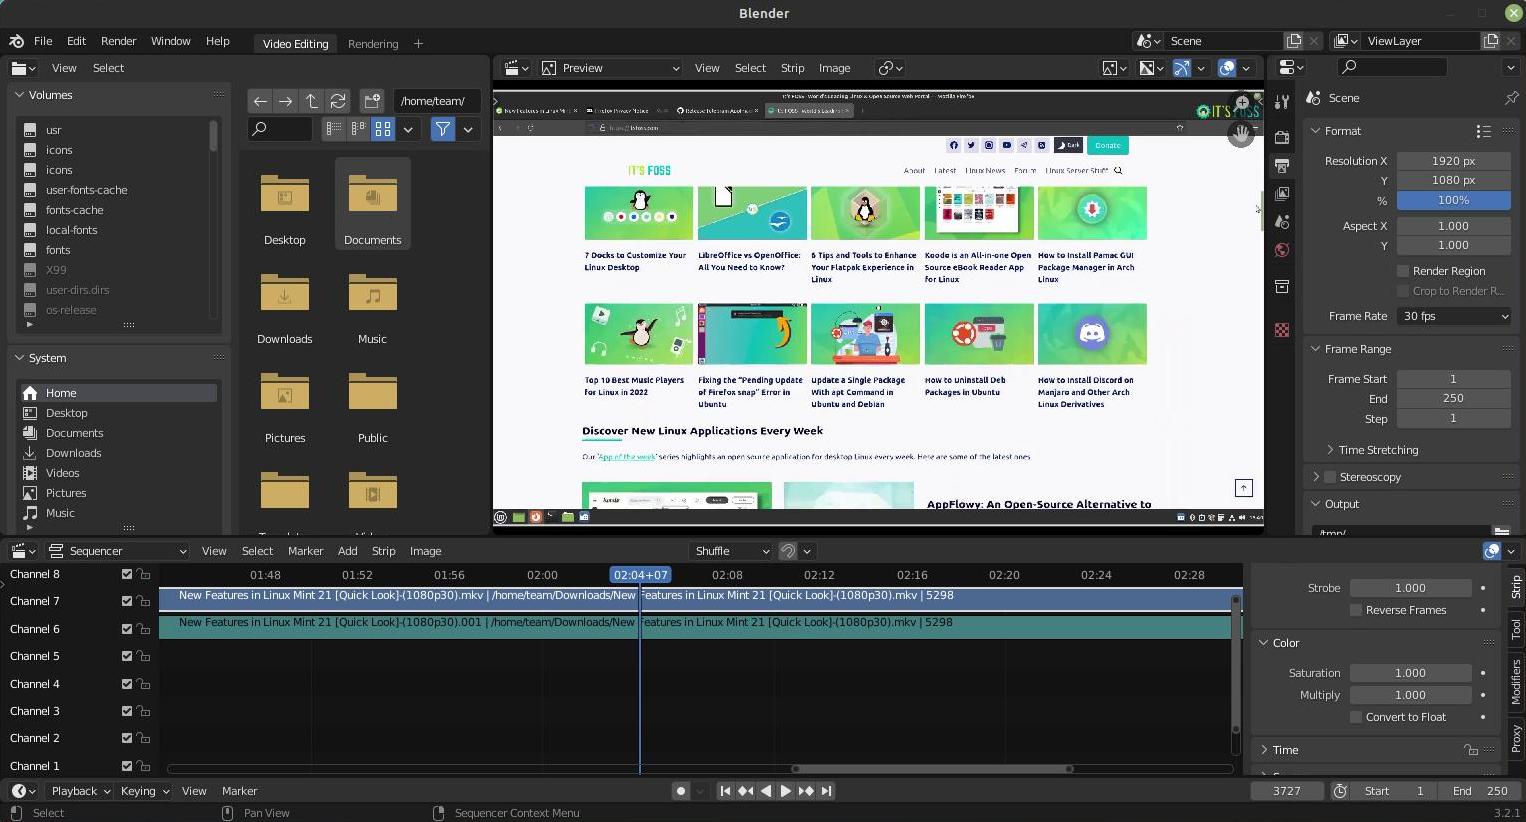Screen dimensions: 1526x822
Task: Open Frame Rate dropdown showing 30 fps
Action: [x=1454, y=316]
